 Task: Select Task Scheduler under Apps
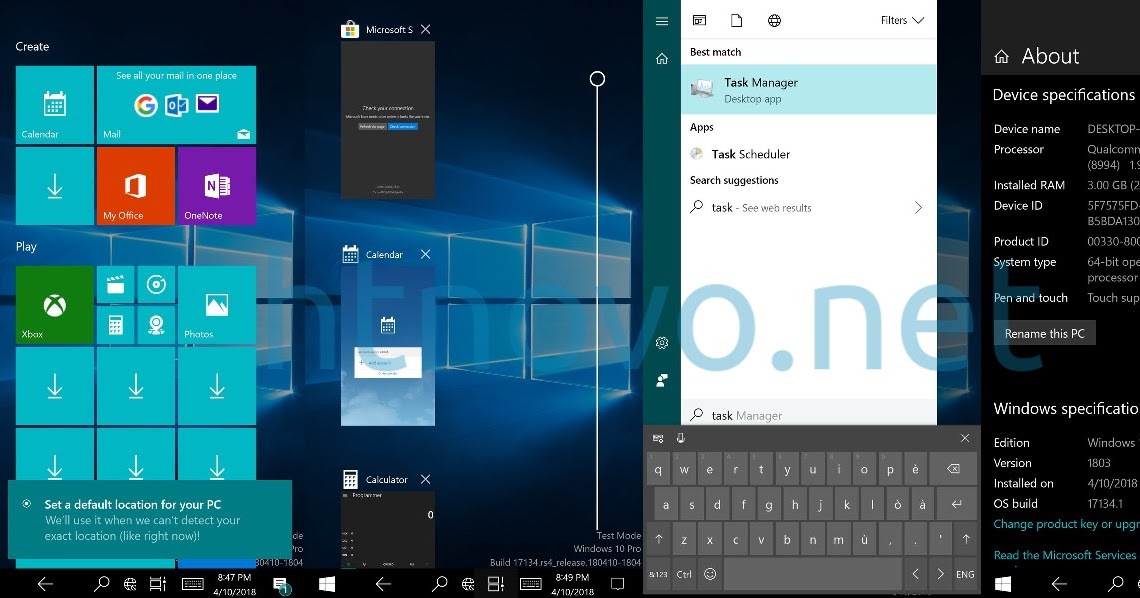click(751, 154)
